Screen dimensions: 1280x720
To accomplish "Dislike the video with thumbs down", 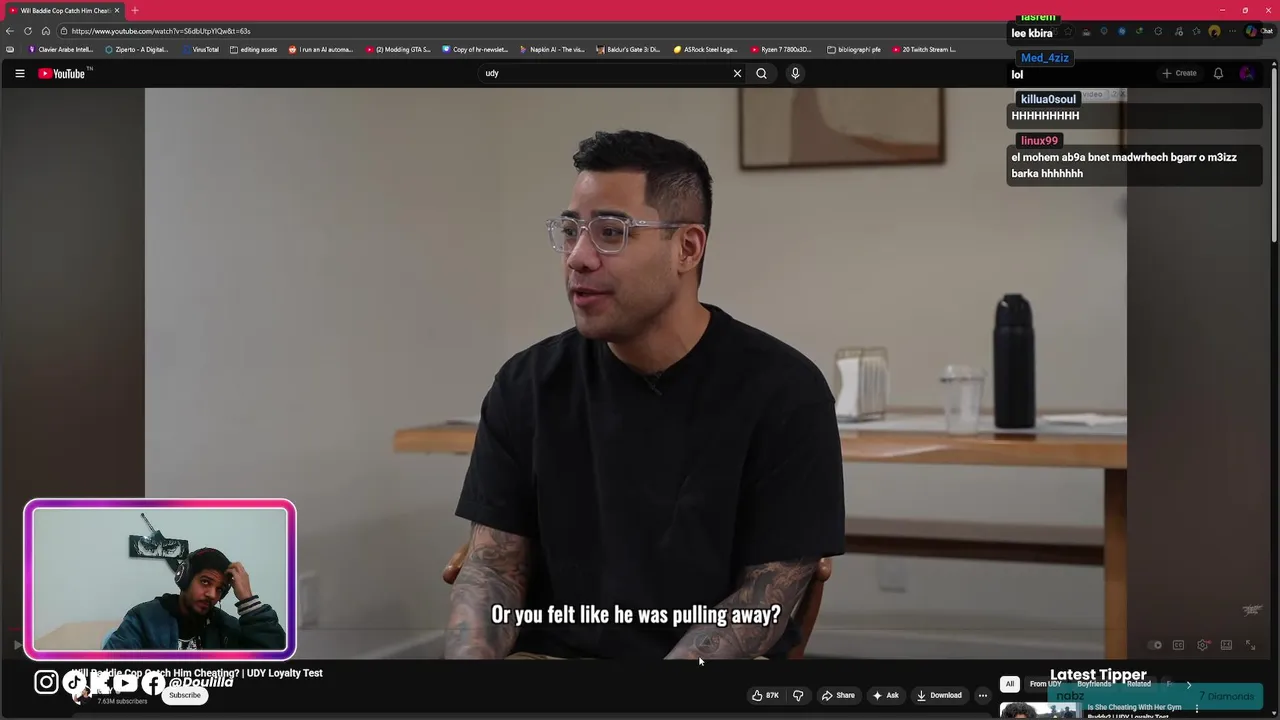I will (x=798, y=695).
